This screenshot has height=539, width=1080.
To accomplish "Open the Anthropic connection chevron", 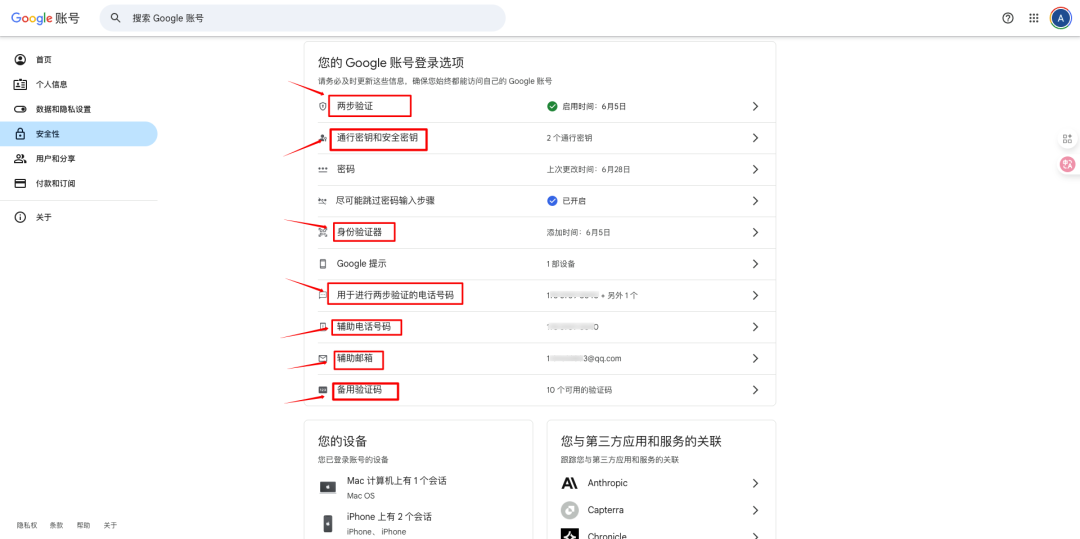I will pyautogui.click(x=756, y=483).
